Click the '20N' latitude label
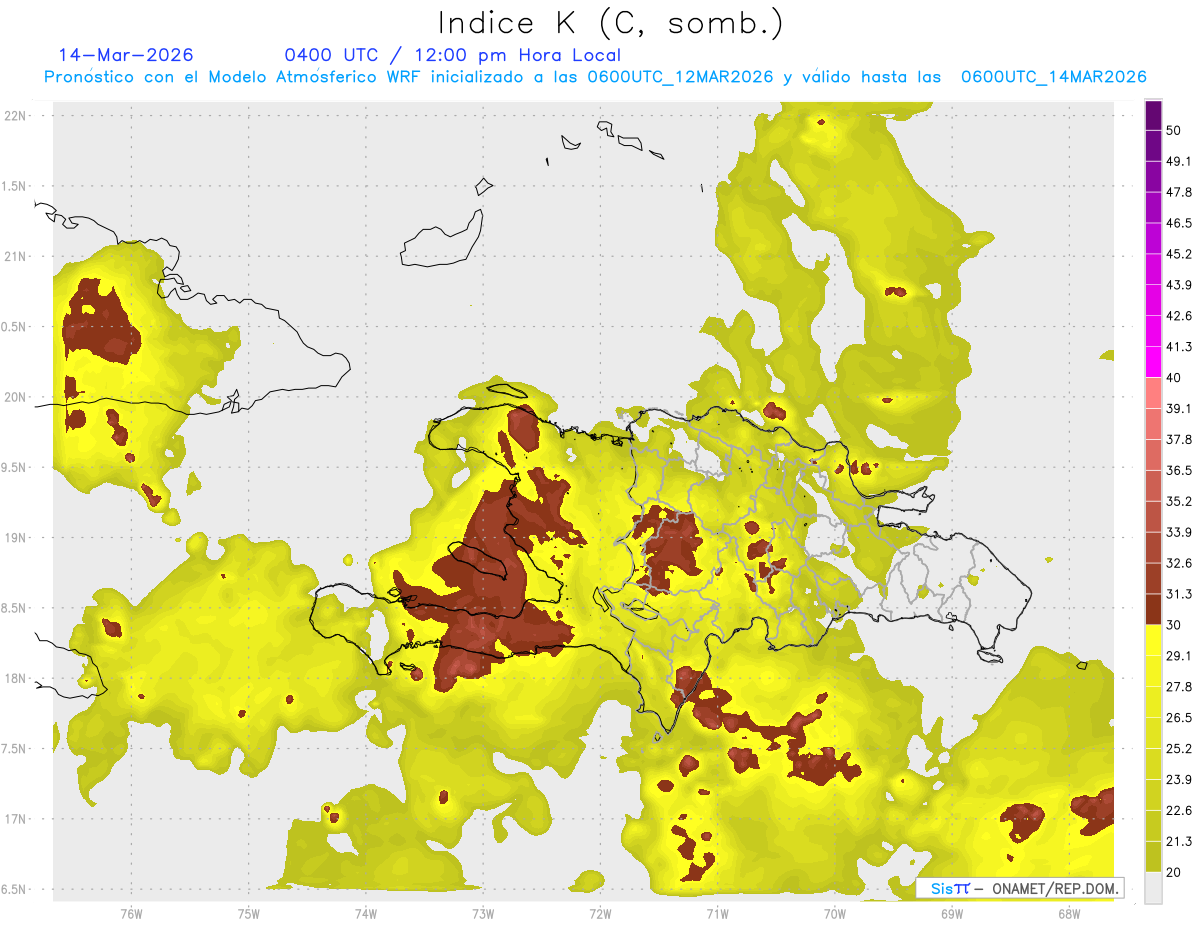This screenshot has height=927, width=1200. click(15, 397)
